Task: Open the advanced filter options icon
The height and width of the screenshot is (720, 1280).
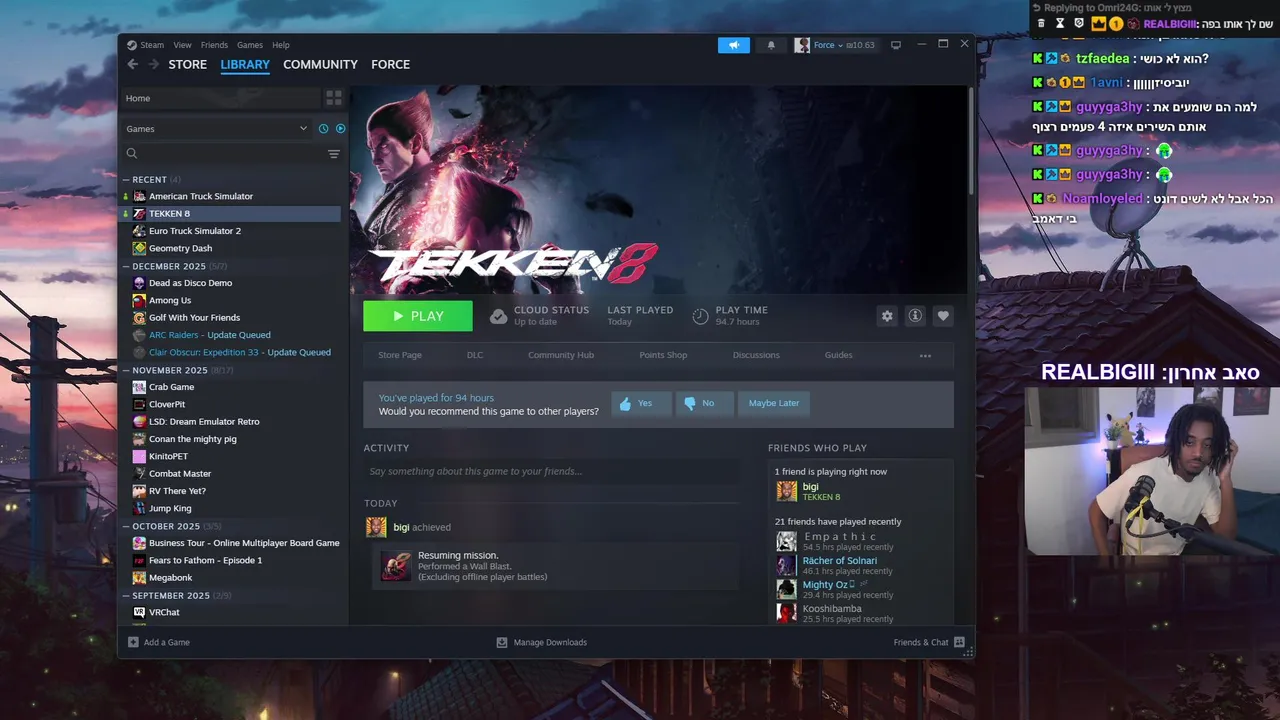Action: click(334, 154)
